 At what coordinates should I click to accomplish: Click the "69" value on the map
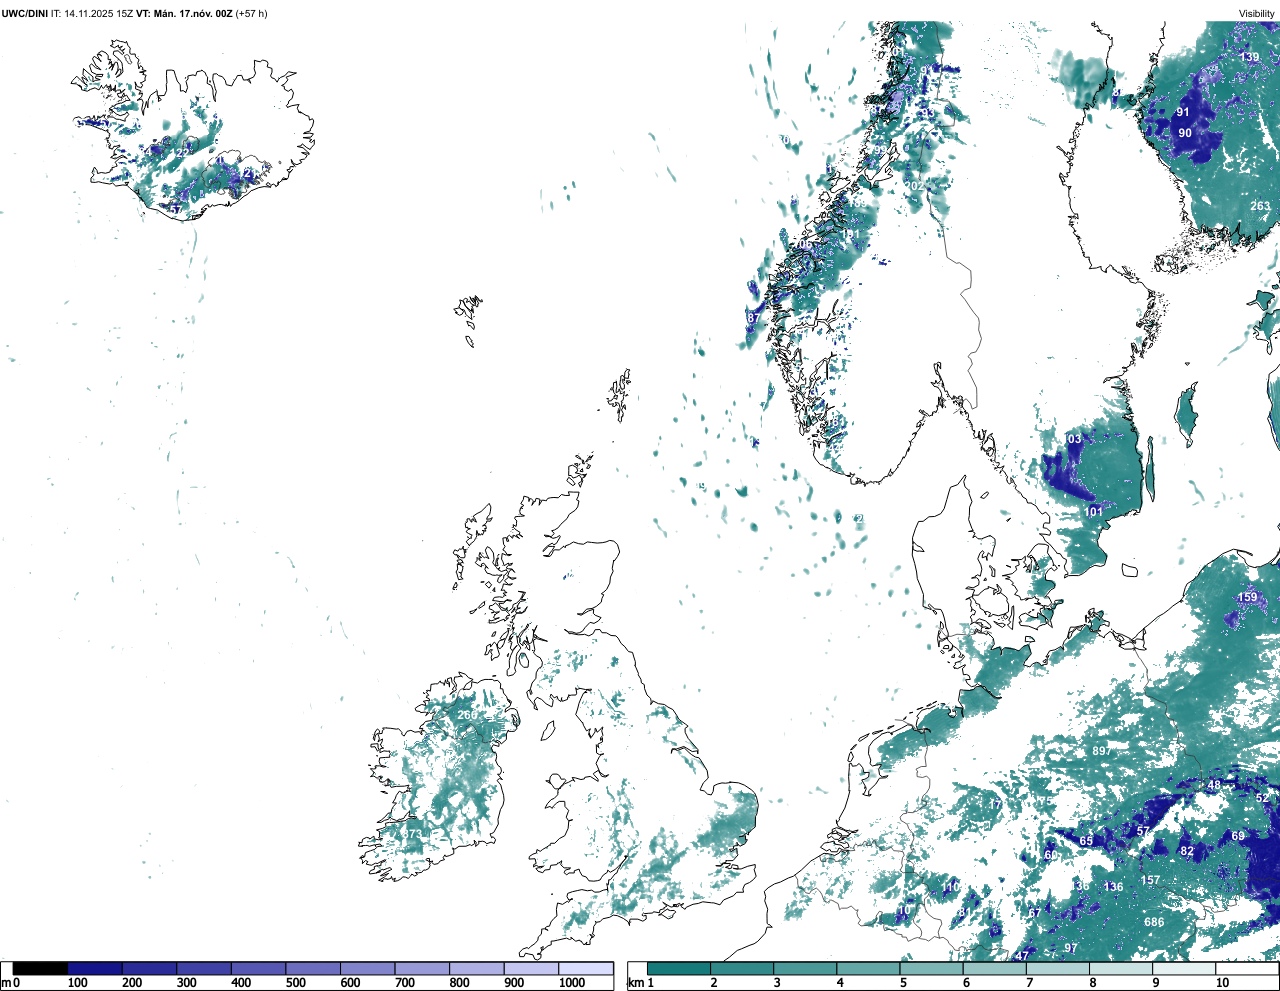pos(1238,836)
